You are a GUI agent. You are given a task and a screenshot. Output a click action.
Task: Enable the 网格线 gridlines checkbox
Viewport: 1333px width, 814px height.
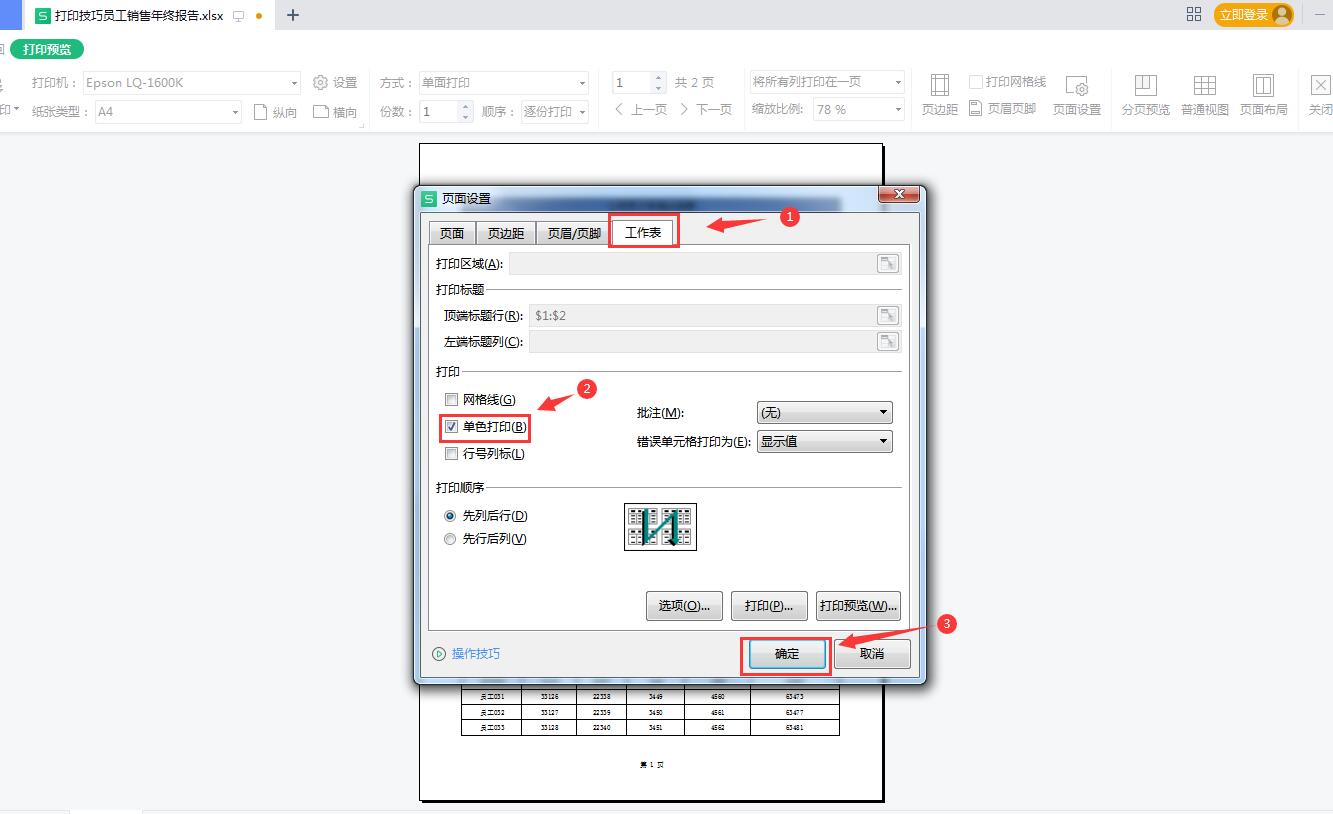pos(452,400)
